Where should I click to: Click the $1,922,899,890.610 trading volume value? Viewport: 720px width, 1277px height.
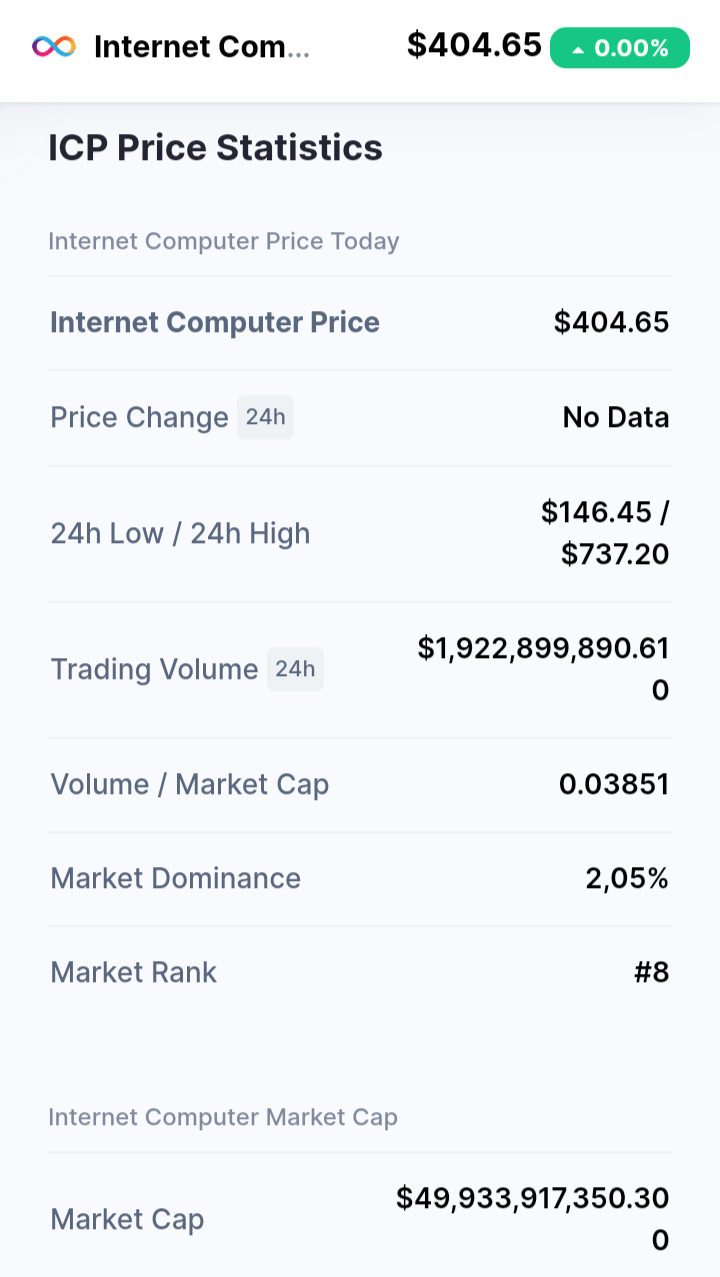pyautogui.click(x=544, y=669)
